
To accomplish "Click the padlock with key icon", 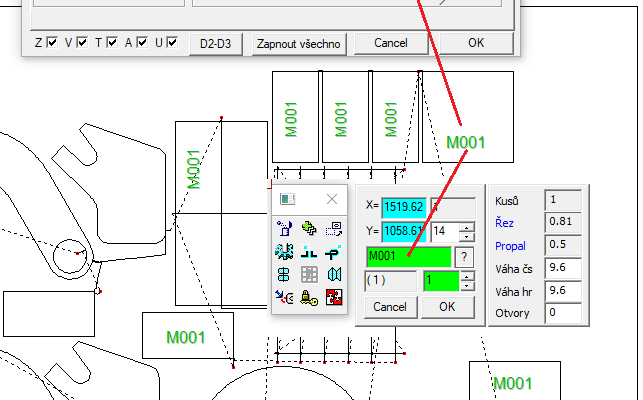I will click(310, 297).
